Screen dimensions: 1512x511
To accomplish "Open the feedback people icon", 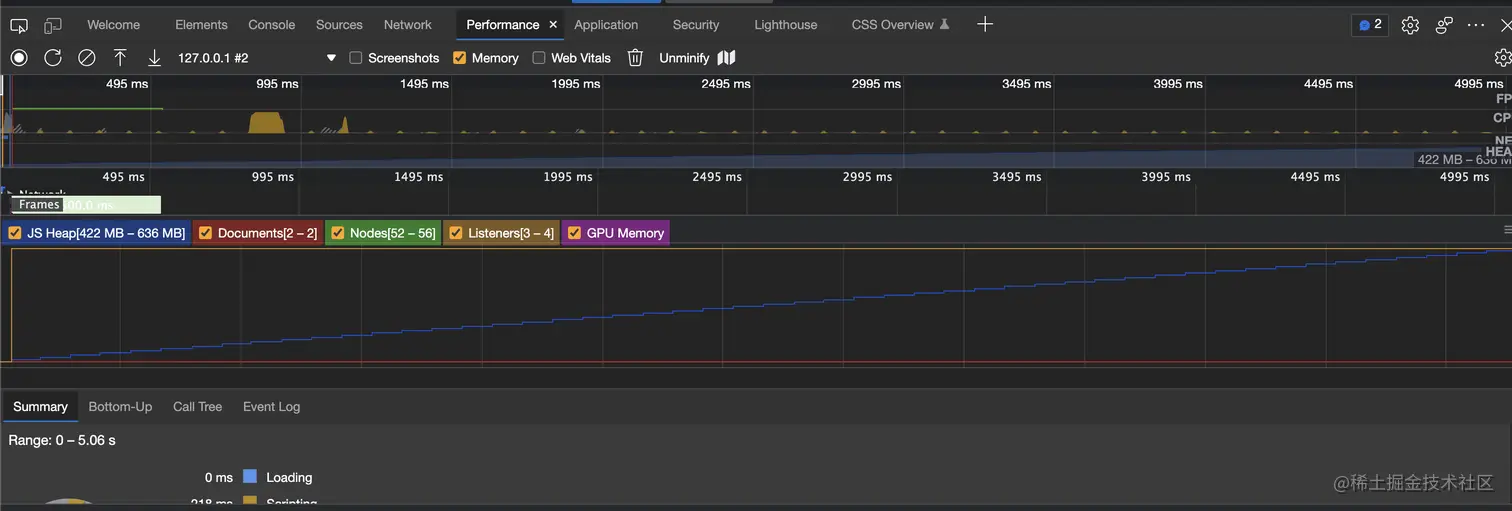I will (x=1444, y=25).
